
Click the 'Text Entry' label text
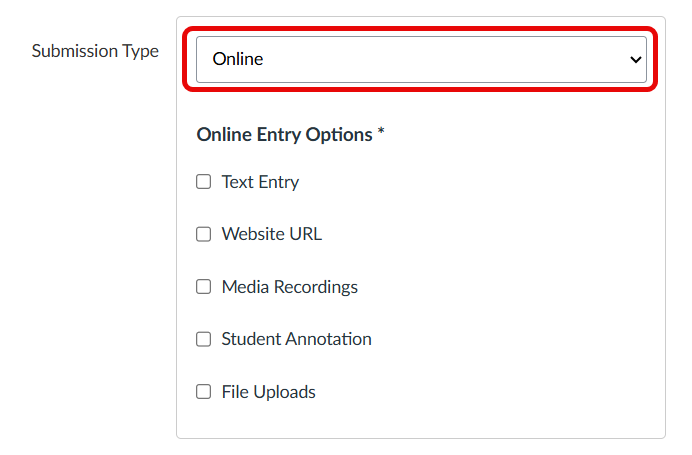coord(260,182)
